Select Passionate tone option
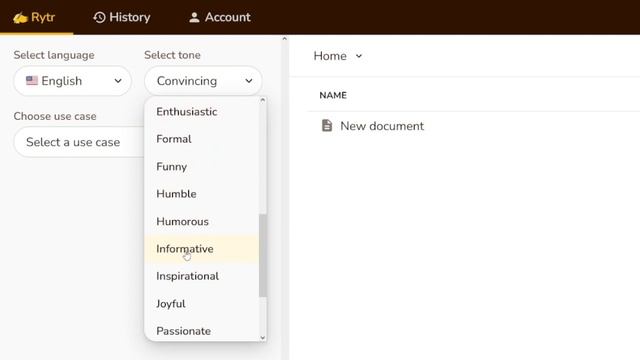 [x=202, y=331]
